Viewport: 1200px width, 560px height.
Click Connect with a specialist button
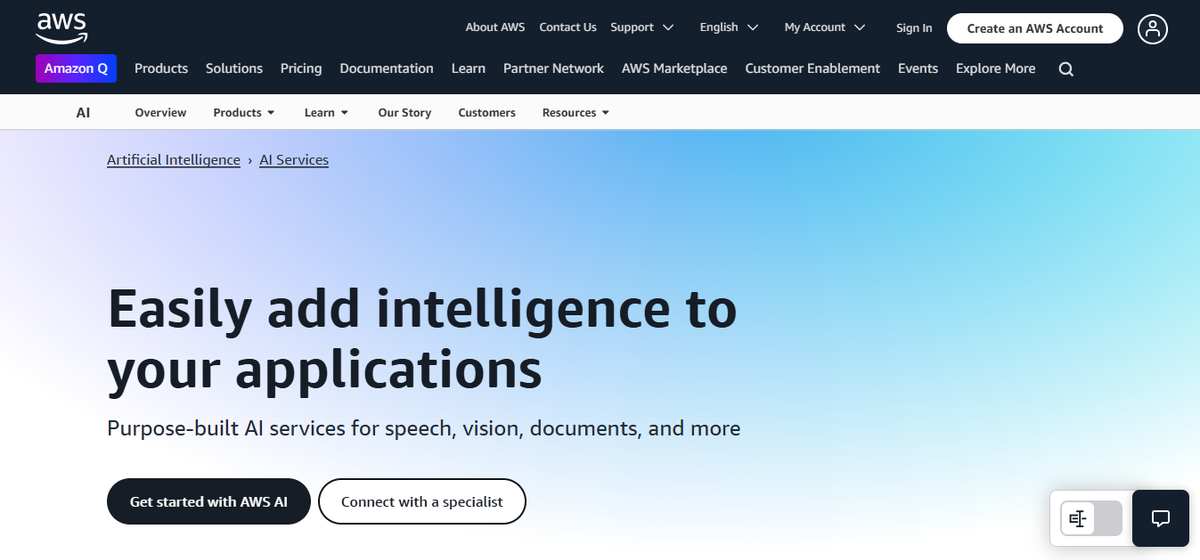click(422, 501)
